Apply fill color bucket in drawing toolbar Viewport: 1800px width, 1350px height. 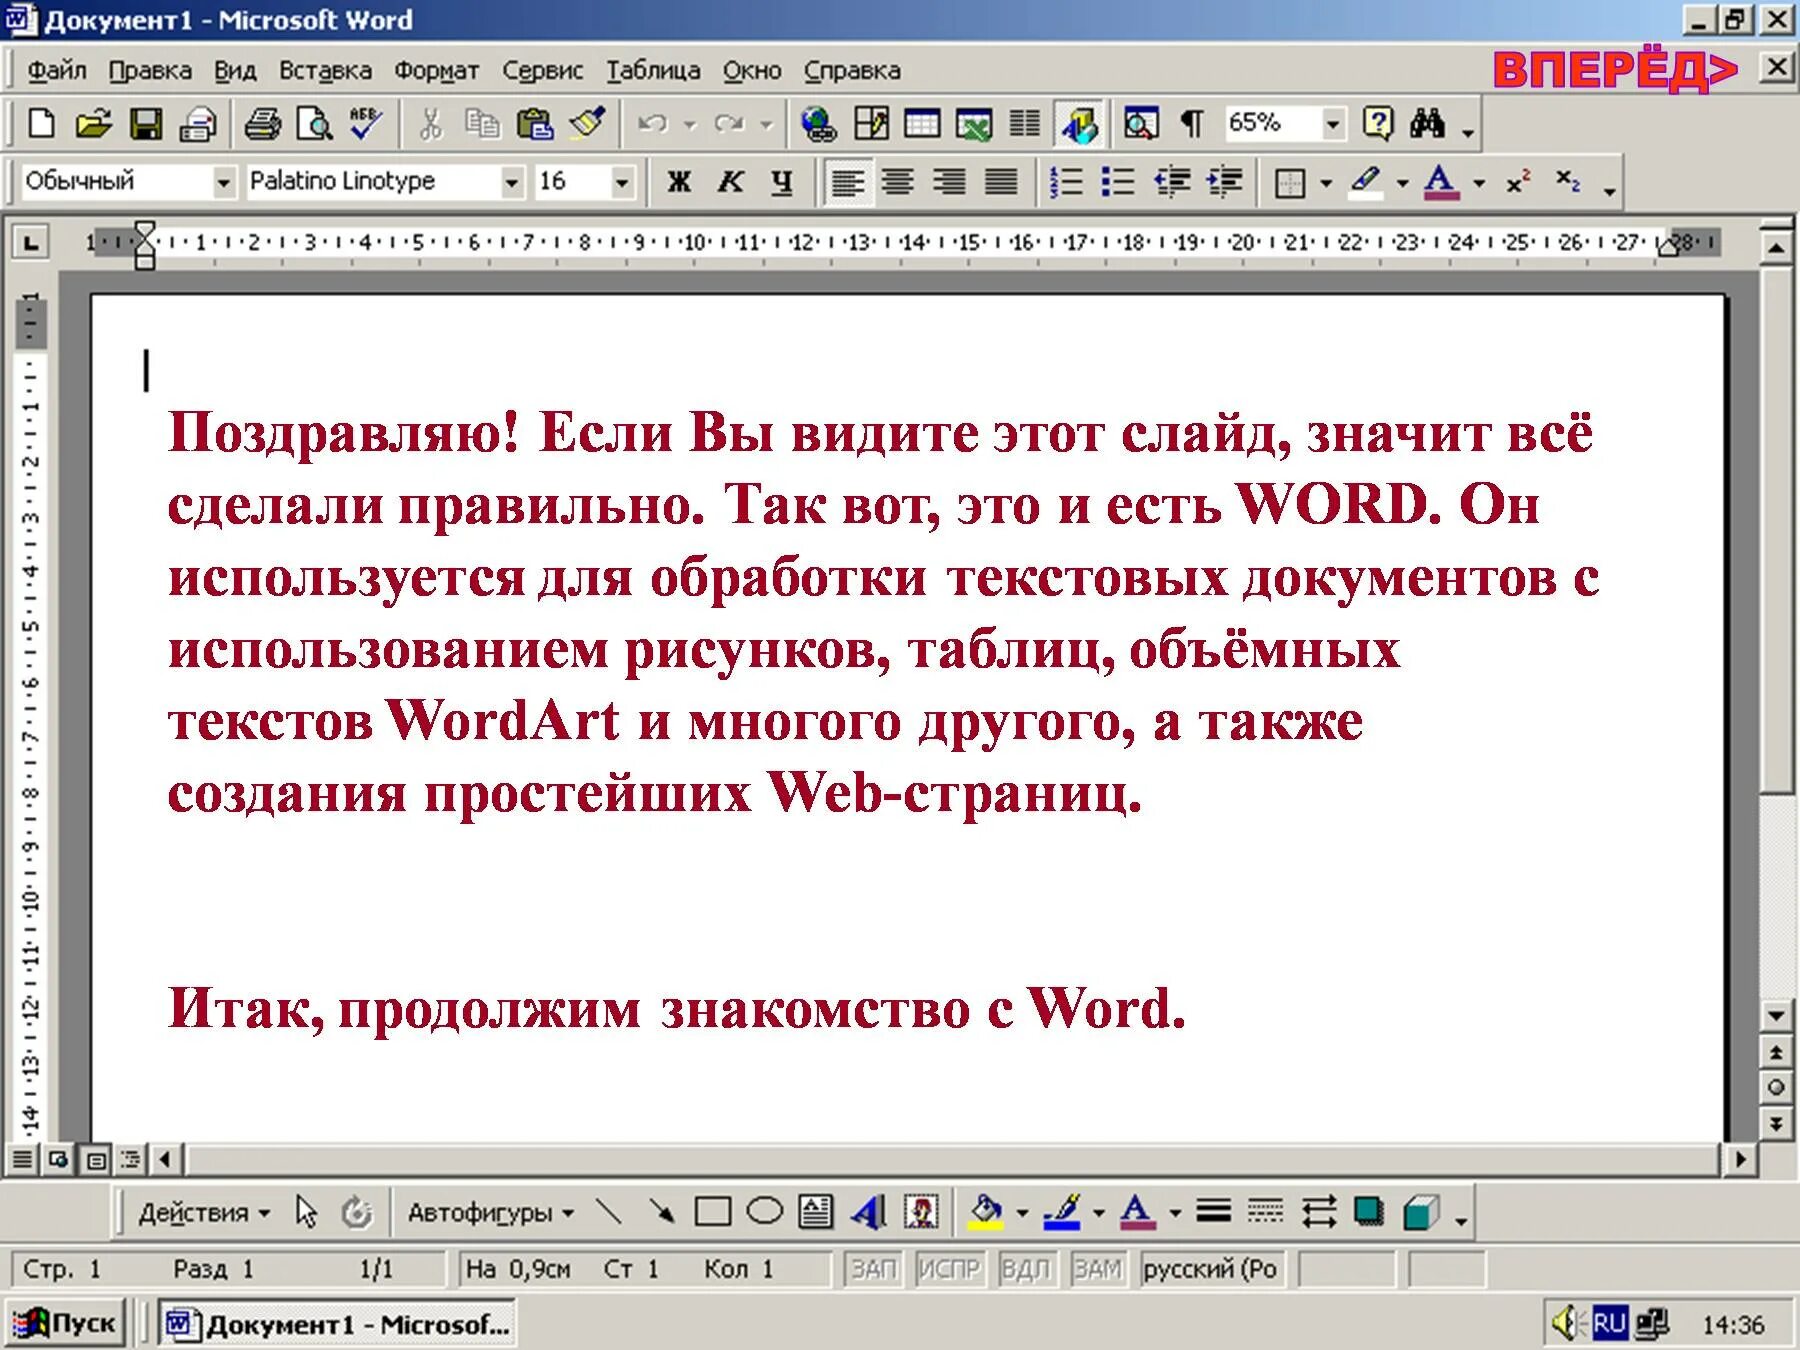tap(985, 1213)
